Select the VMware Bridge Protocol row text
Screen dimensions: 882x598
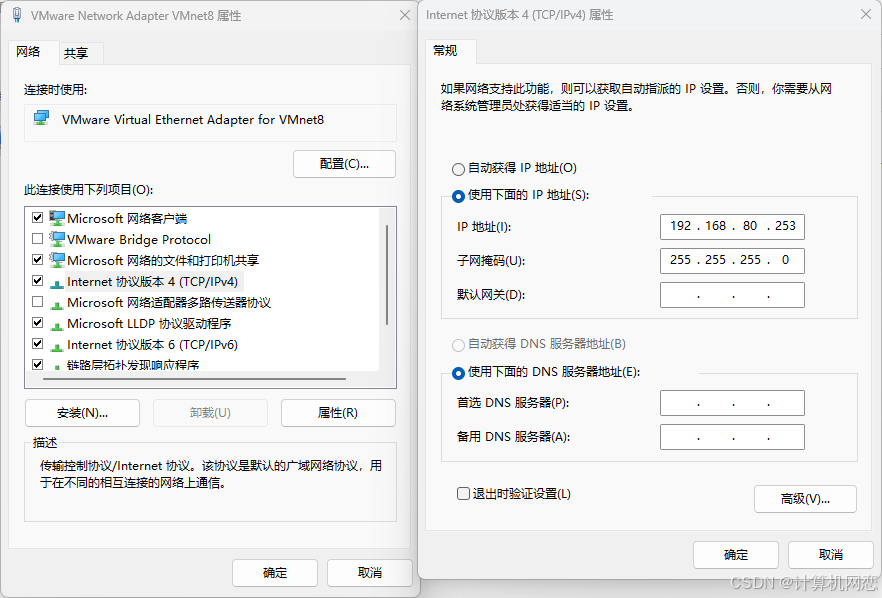coord(139,240)
